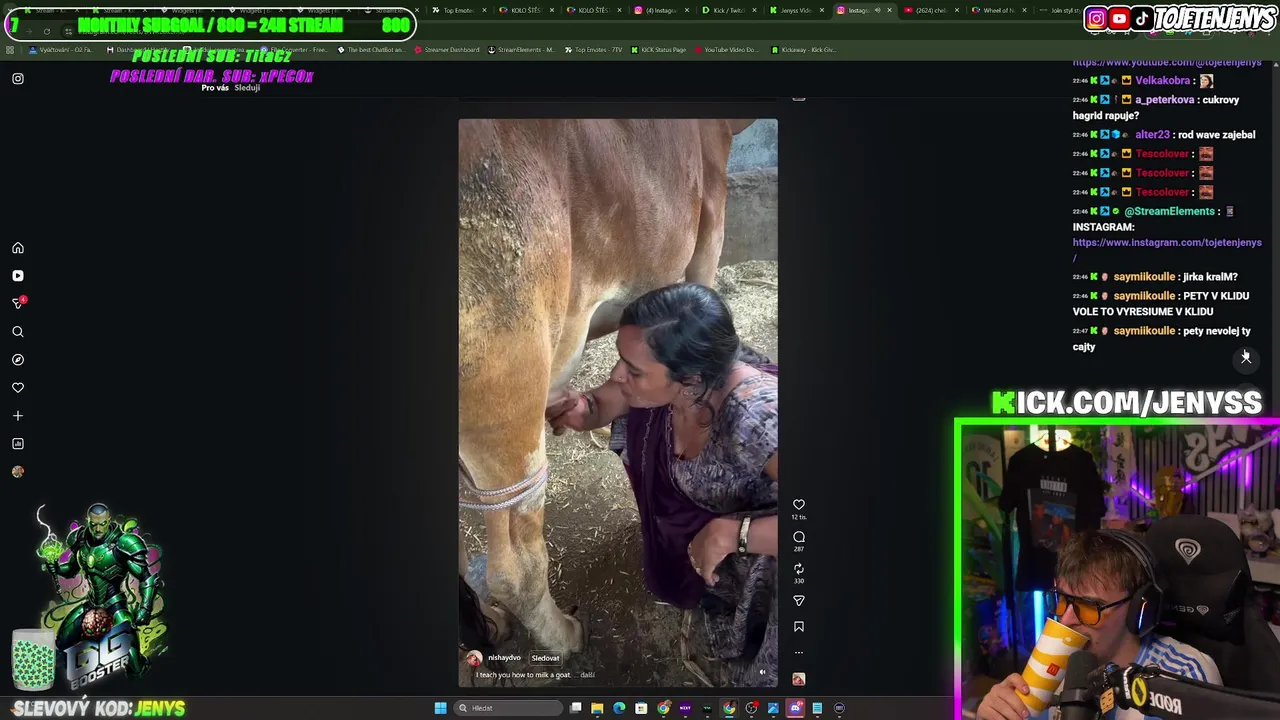Open the dashboard icon in Instagram sidebar
Image resolution: width=1280 pixels, height=720 pixels.
[18, 444]
